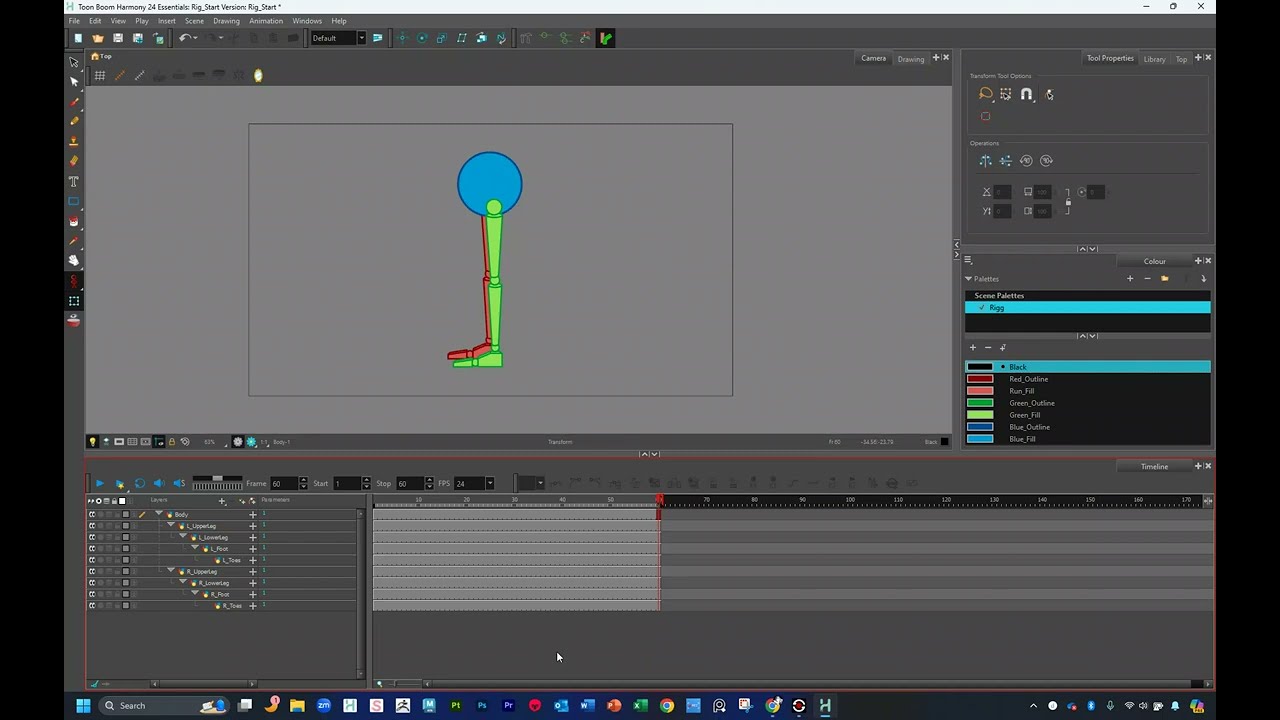Add a new palette with the plus button

click(x=1130, y=279)
